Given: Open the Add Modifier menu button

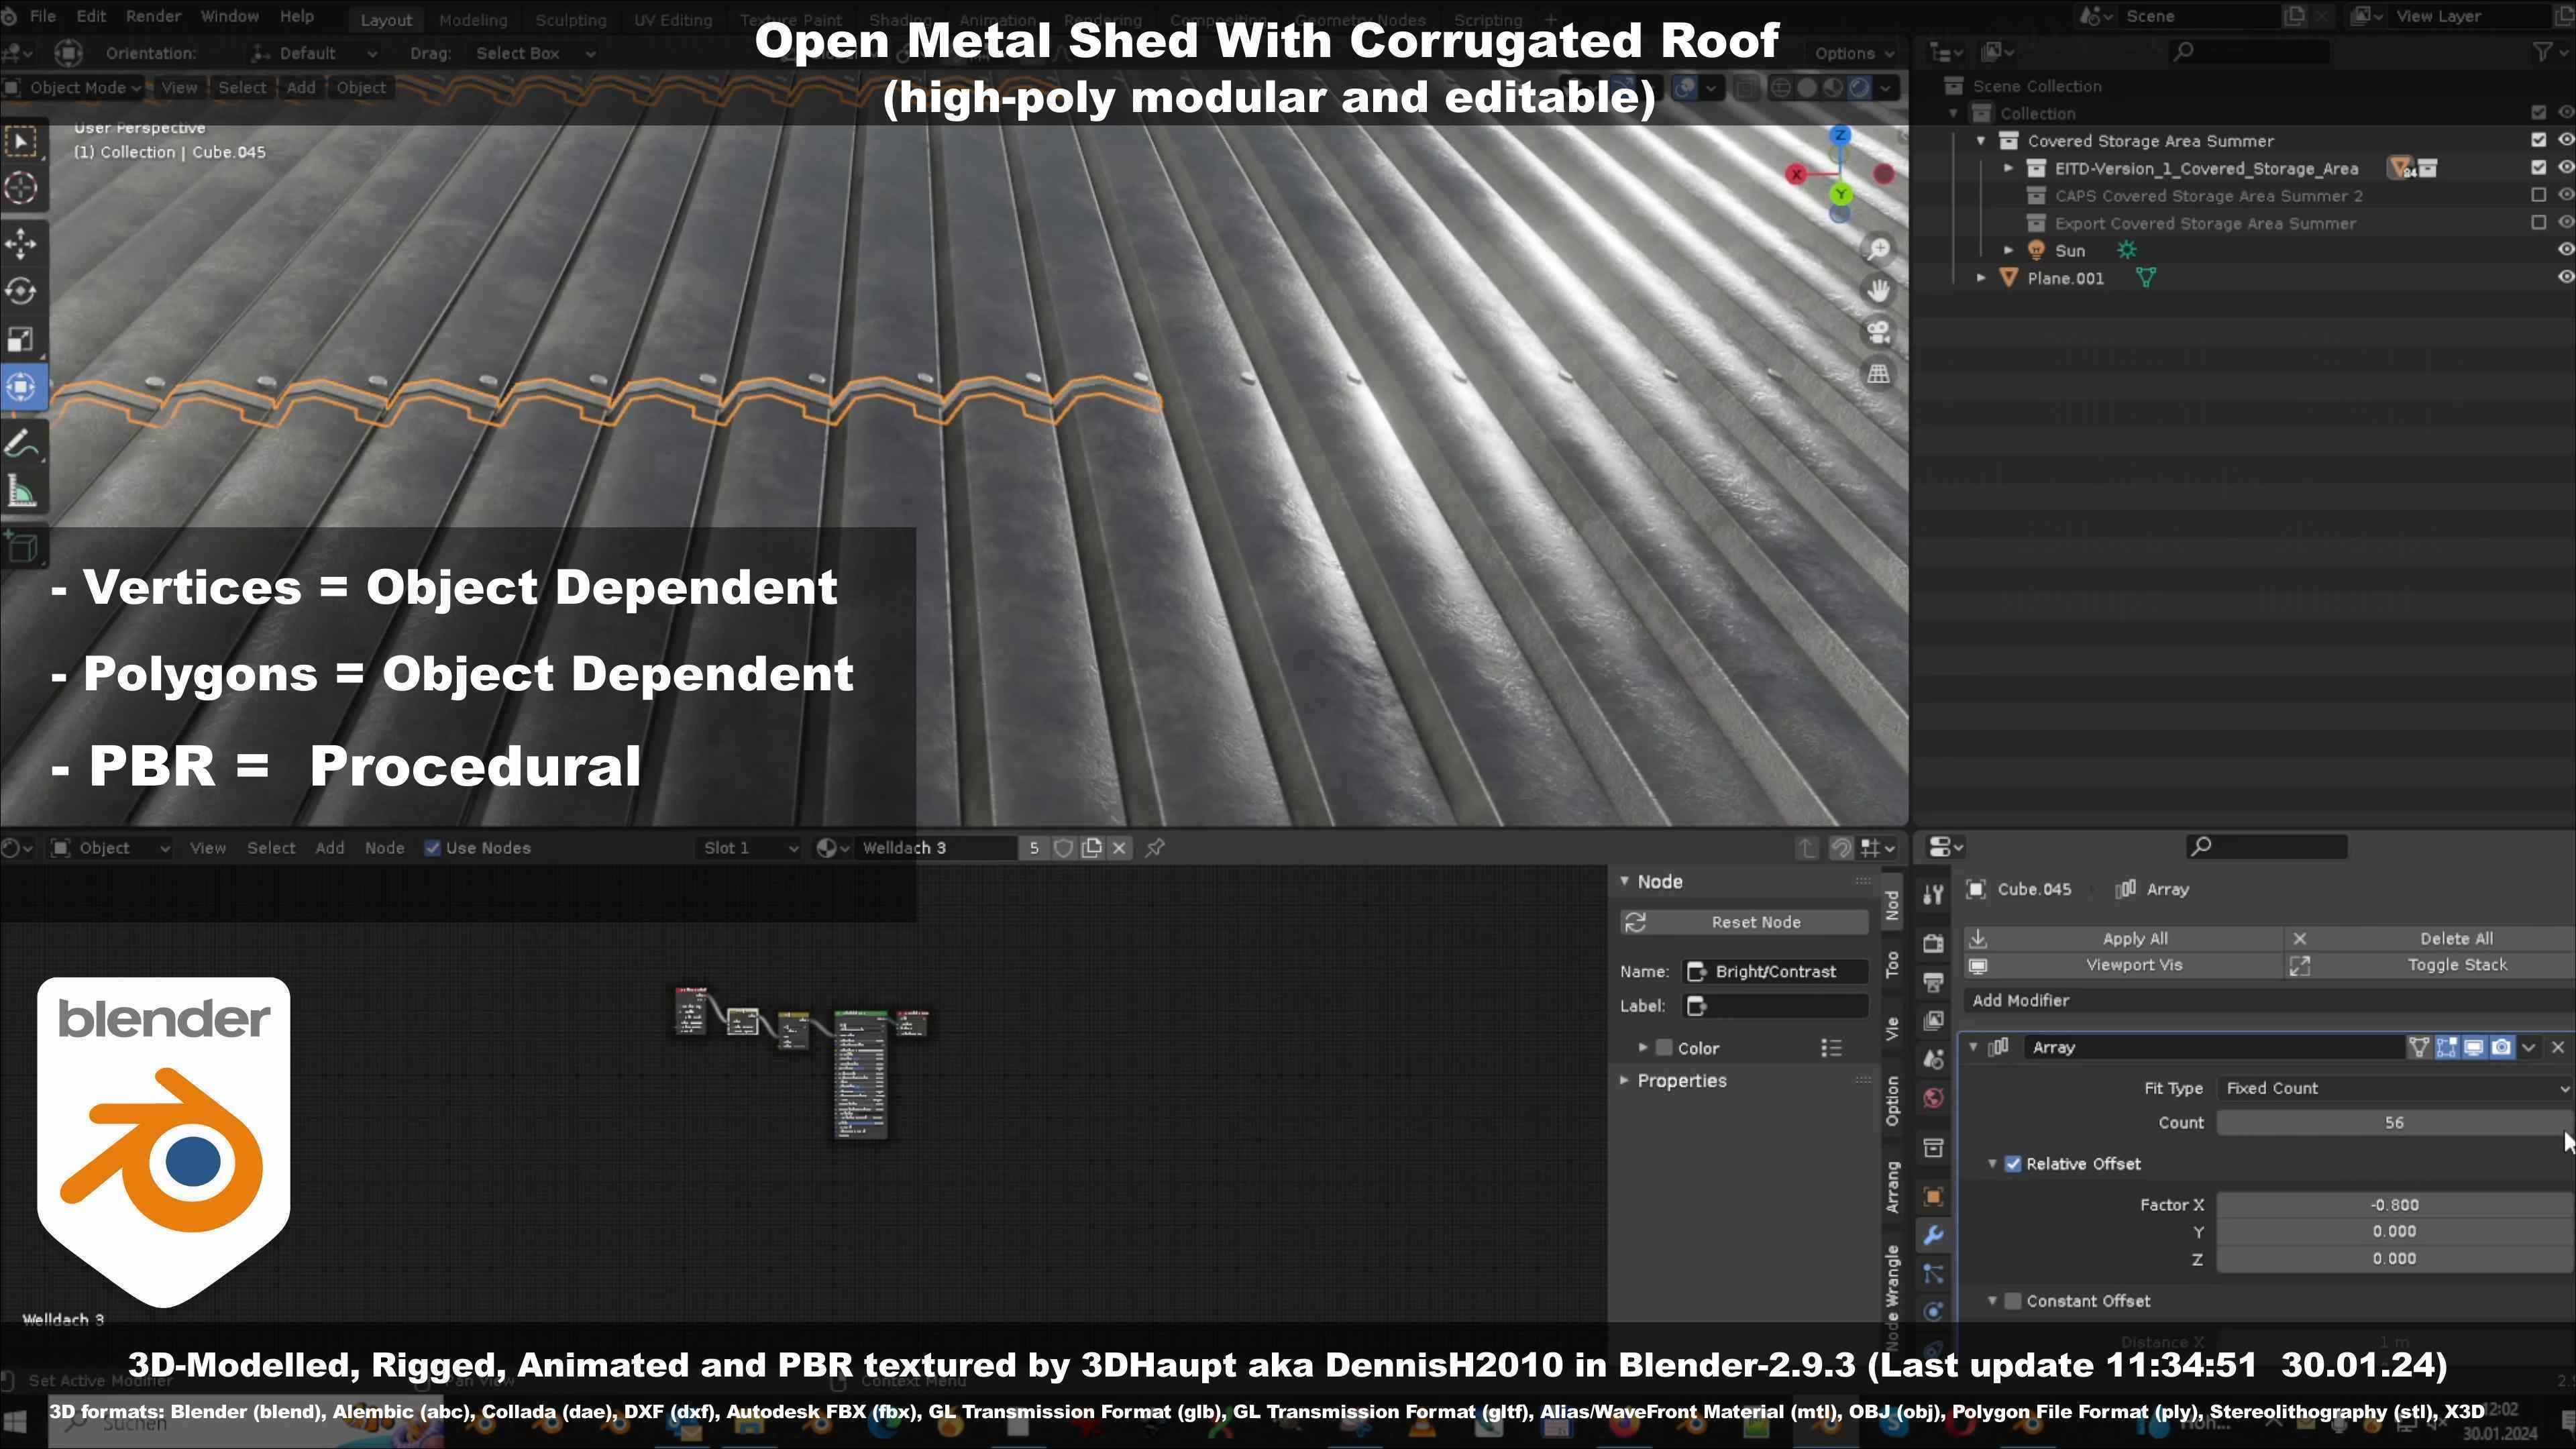Looking at the screenshot, I should point(2268,1000).
